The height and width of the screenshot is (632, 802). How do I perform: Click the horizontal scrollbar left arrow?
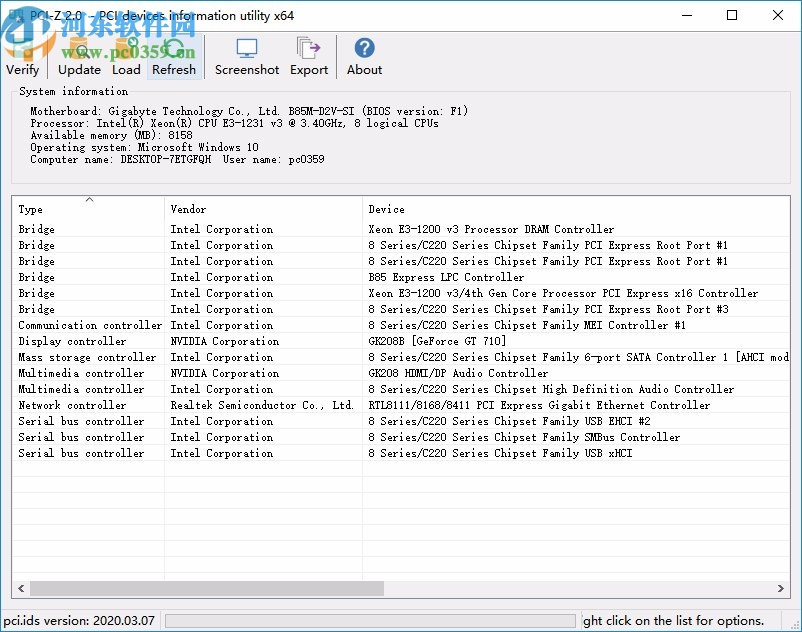[x=20, y=589]
